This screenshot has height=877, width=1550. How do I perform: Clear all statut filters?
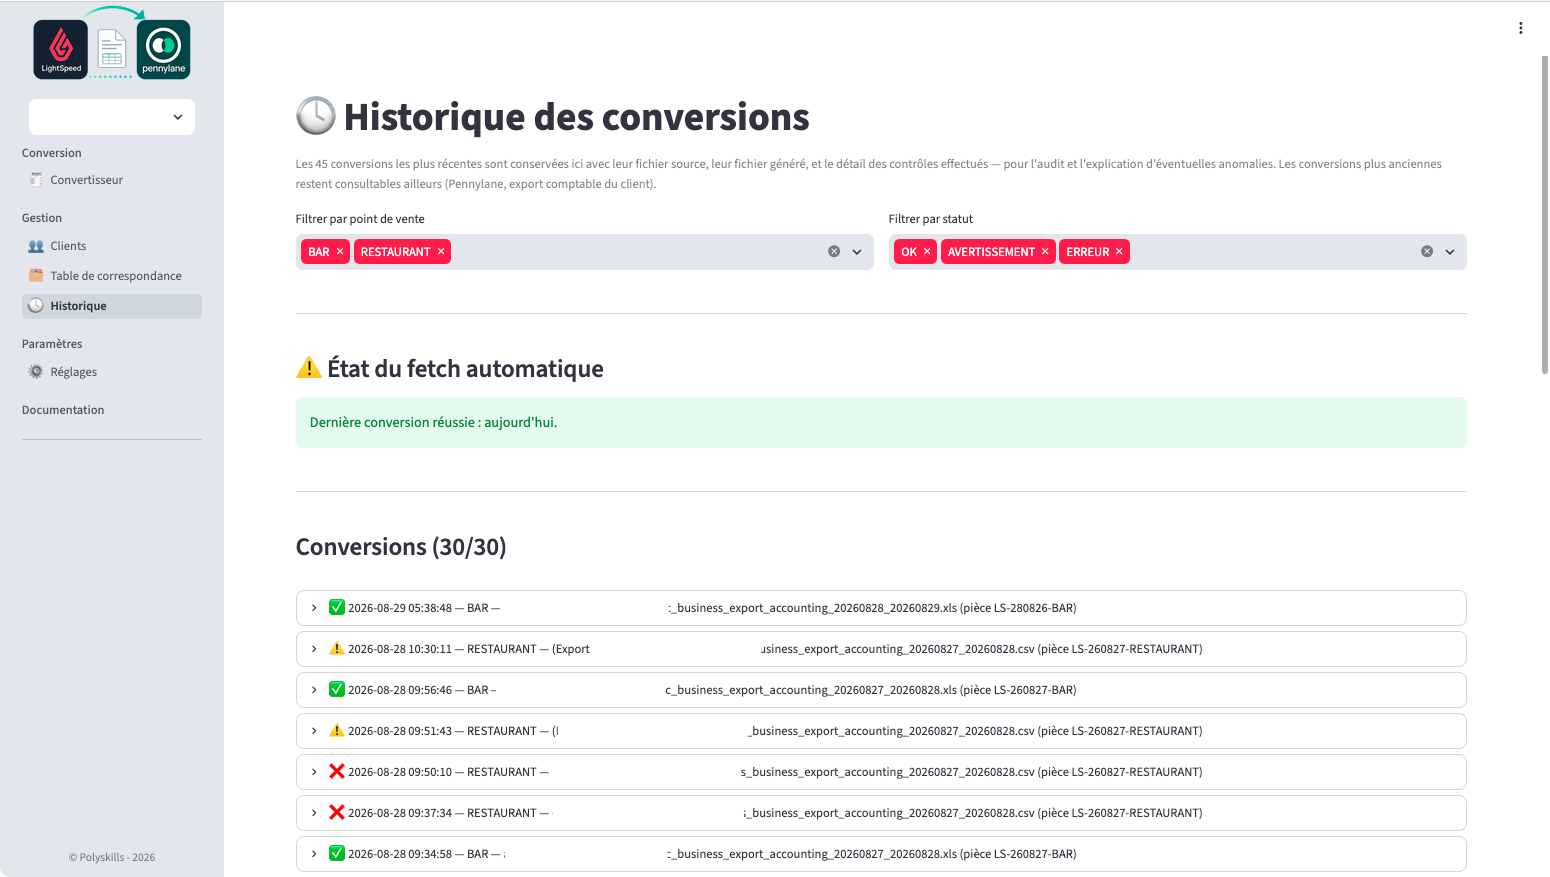click(1427, 252)
